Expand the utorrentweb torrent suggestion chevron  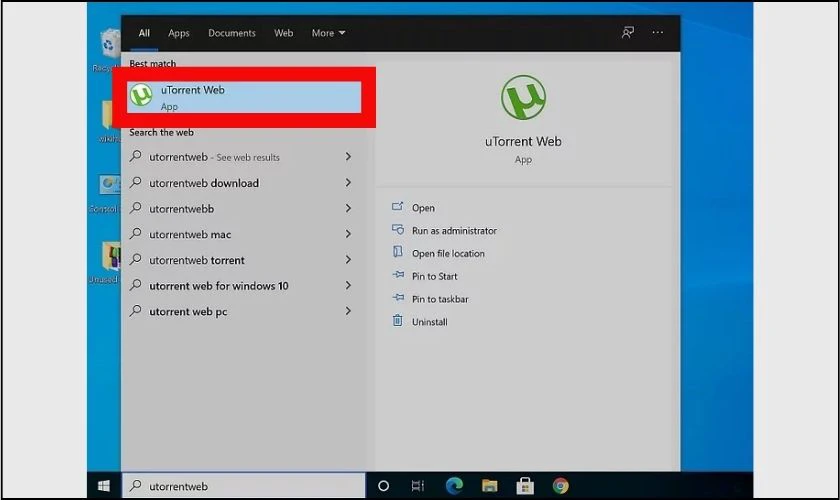tap(348, 259)
